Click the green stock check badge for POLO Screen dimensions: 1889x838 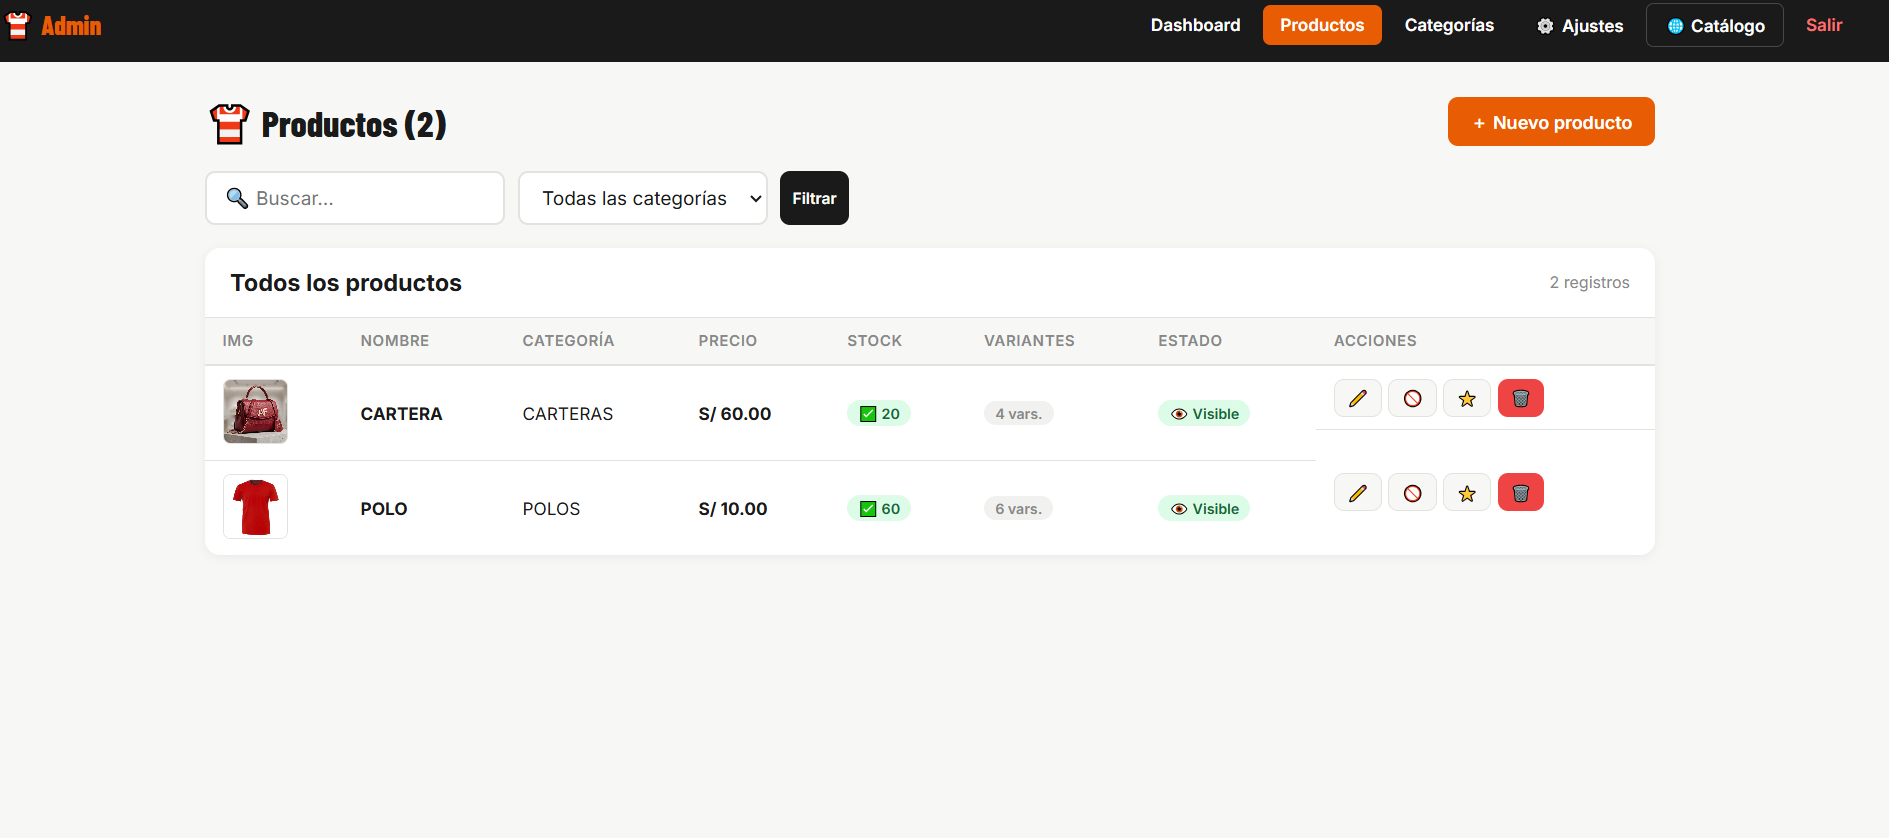click(879, 509)
